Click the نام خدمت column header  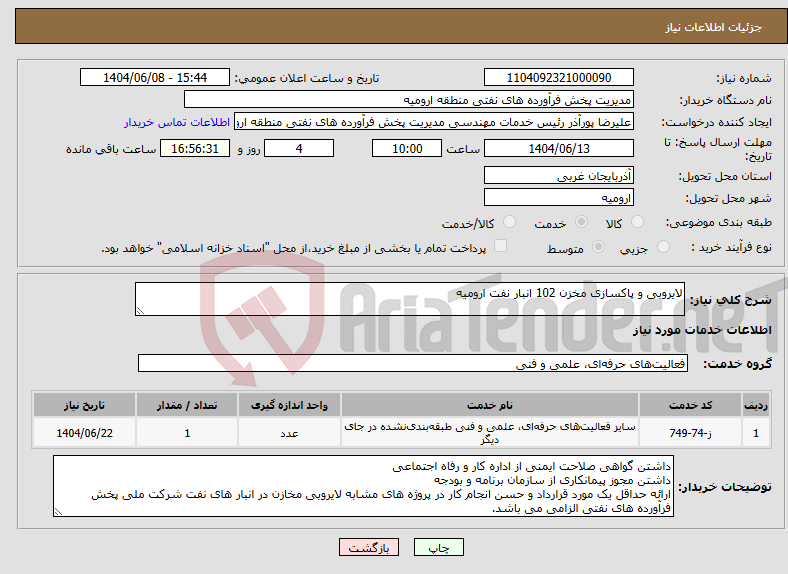point(490,405)
